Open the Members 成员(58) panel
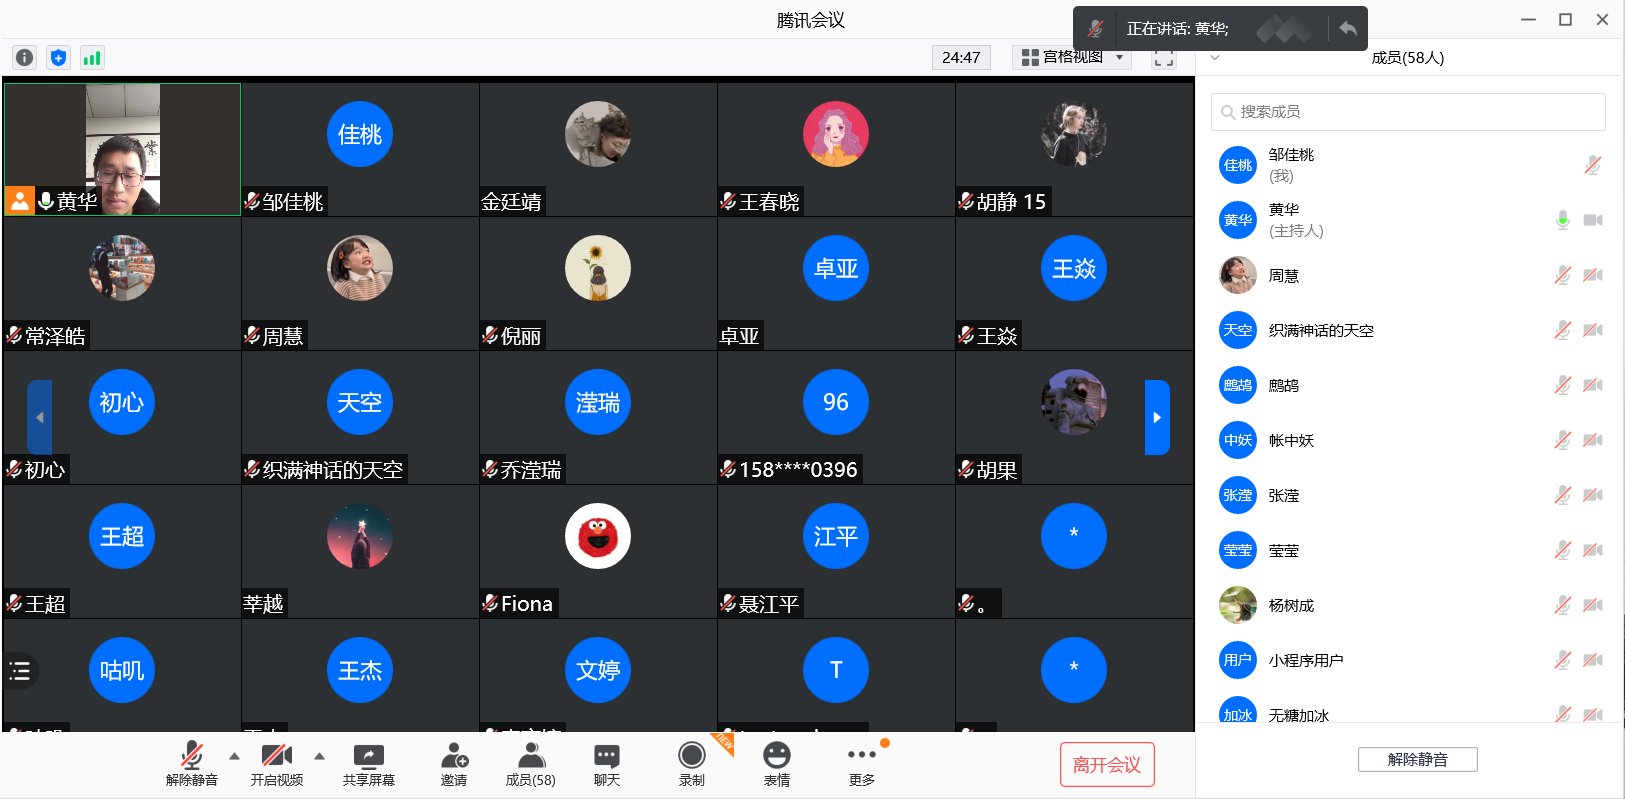Viewport: 1625px width, 799px height. [x=530, y=765]
